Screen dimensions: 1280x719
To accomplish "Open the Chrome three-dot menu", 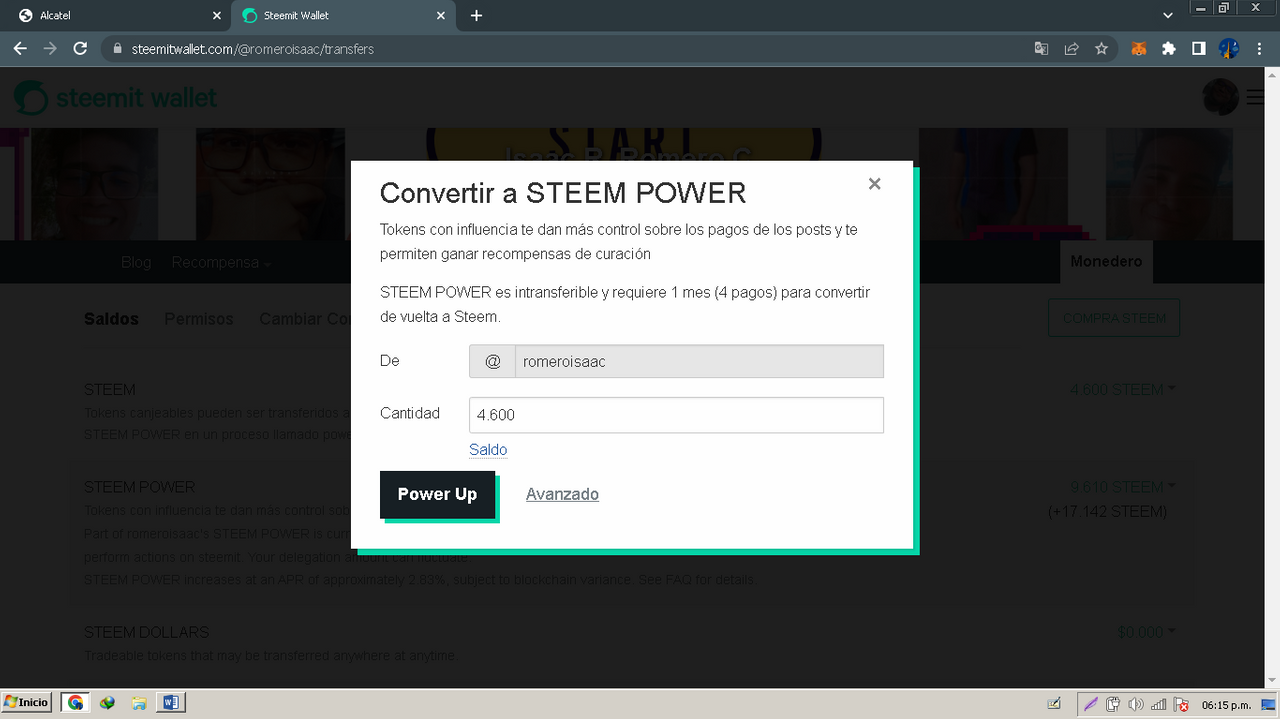I will point(1259,48).
